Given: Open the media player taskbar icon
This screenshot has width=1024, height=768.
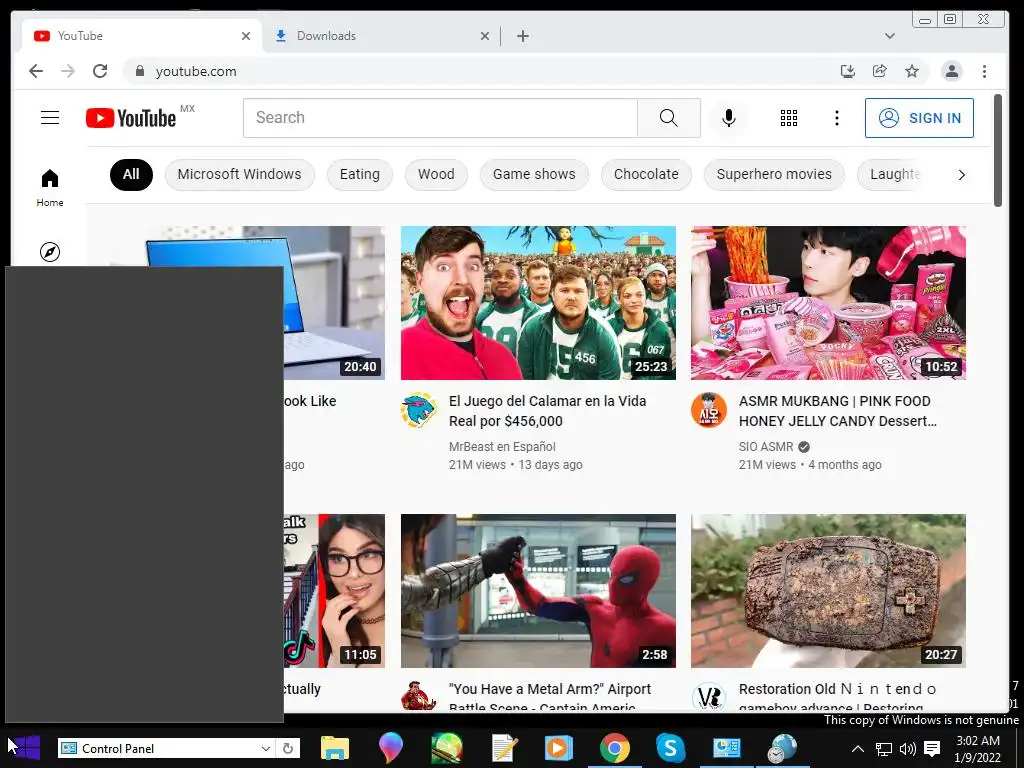Looking at the screenshot, I should pos(558,748).
